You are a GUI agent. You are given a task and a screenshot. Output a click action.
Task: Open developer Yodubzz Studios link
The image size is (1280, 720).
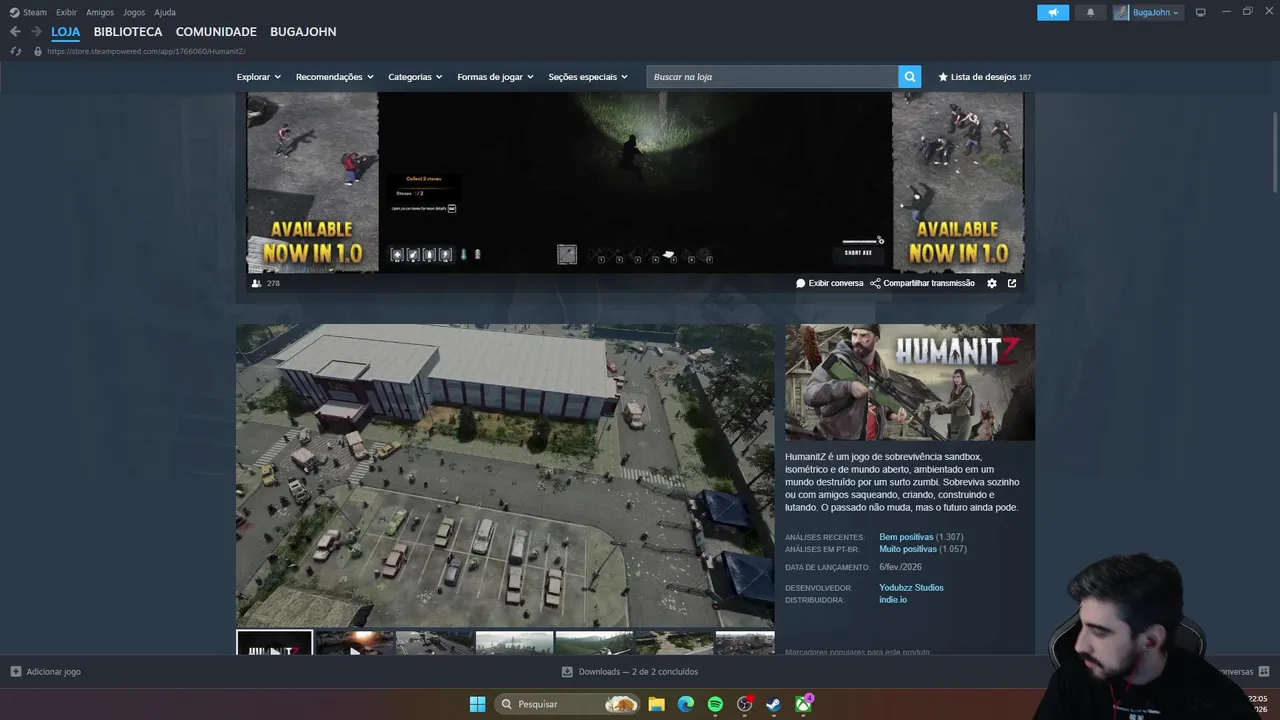pyautogui.click(x=911, y=587)
